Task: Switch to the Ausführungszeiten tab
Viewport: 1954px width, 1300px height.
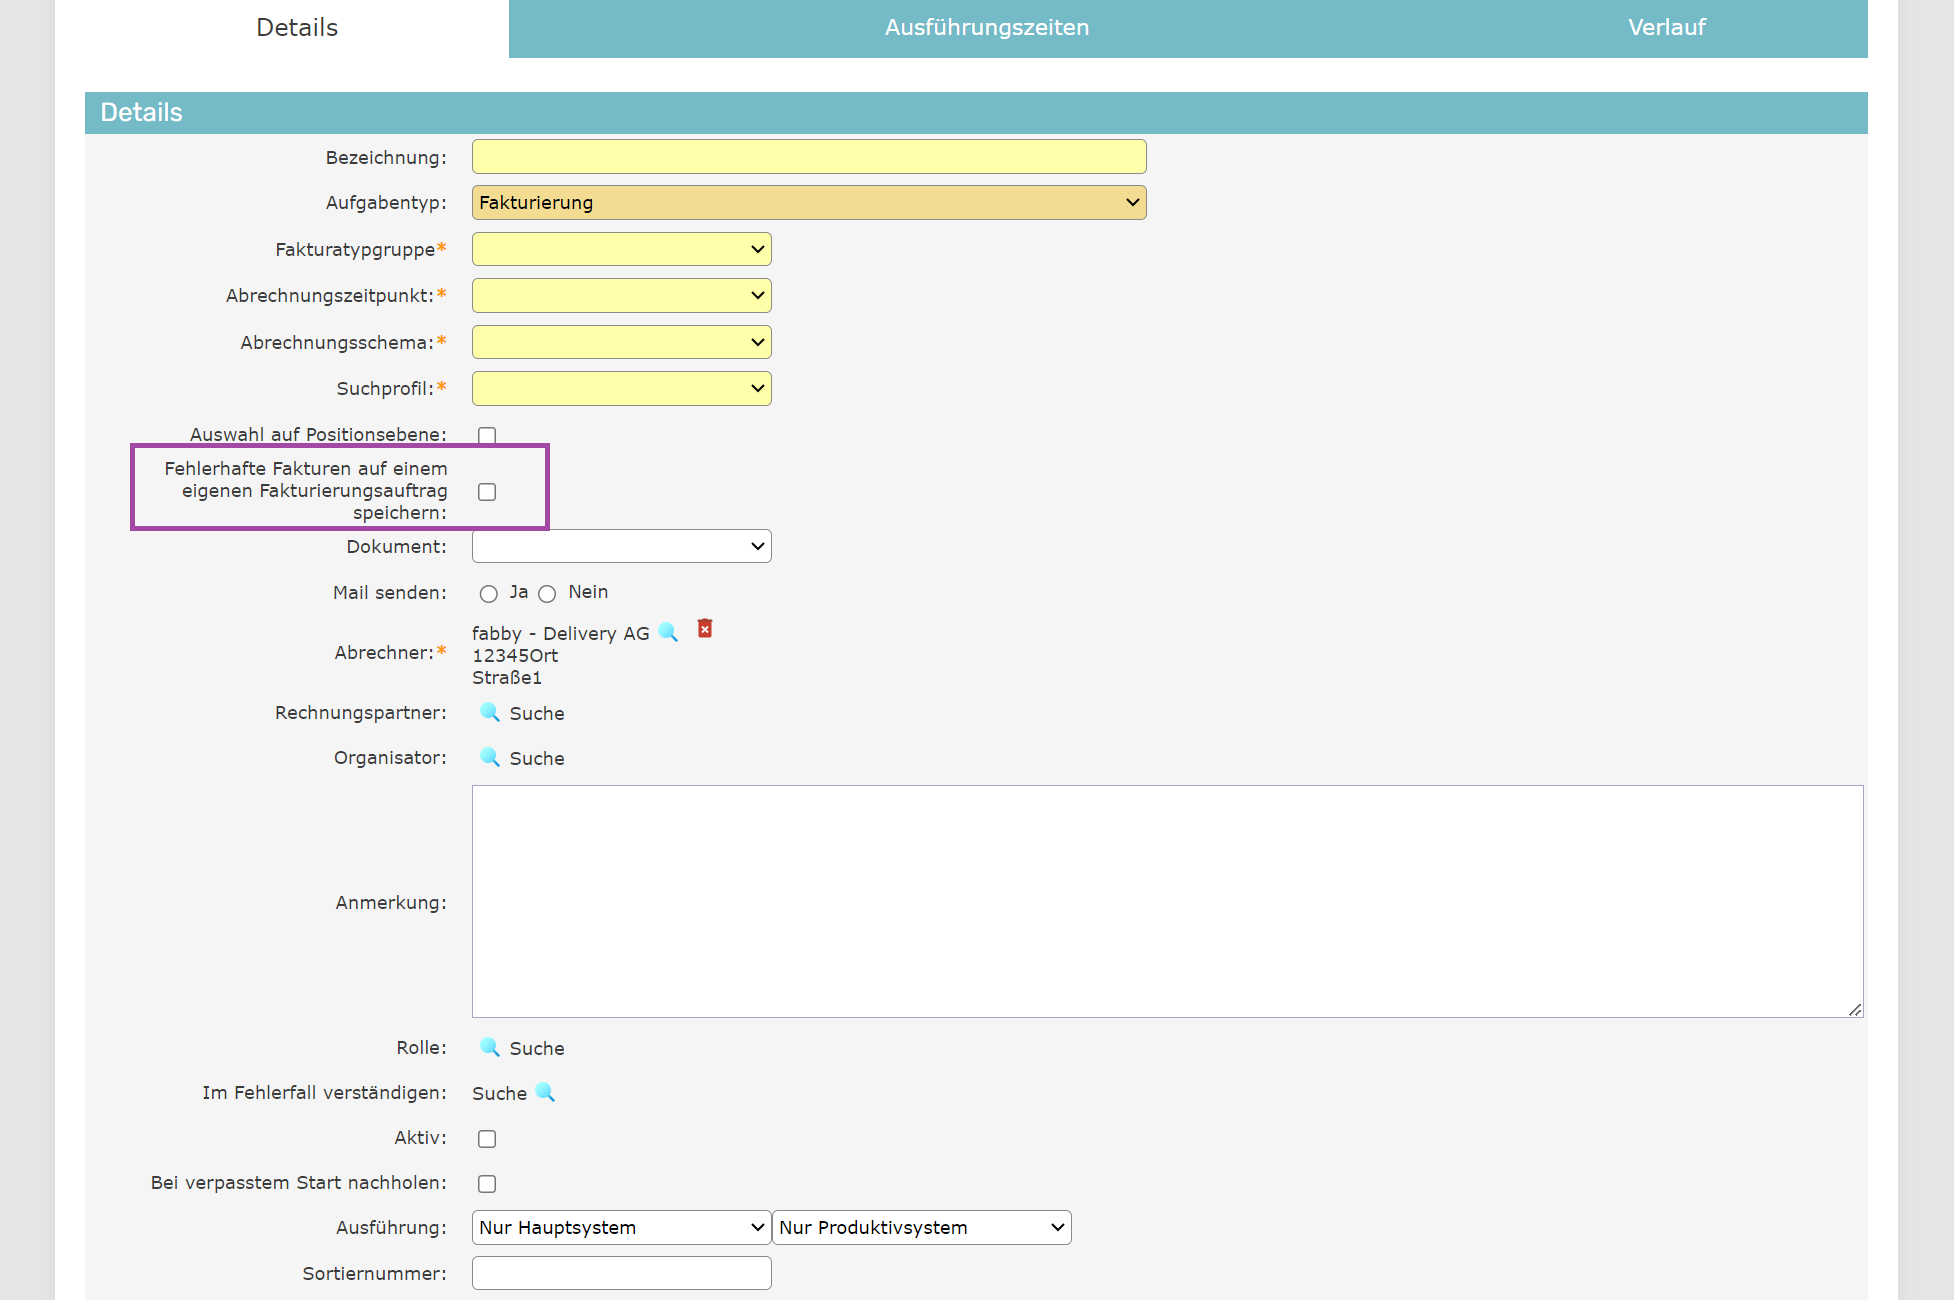Action: point(986,28)
